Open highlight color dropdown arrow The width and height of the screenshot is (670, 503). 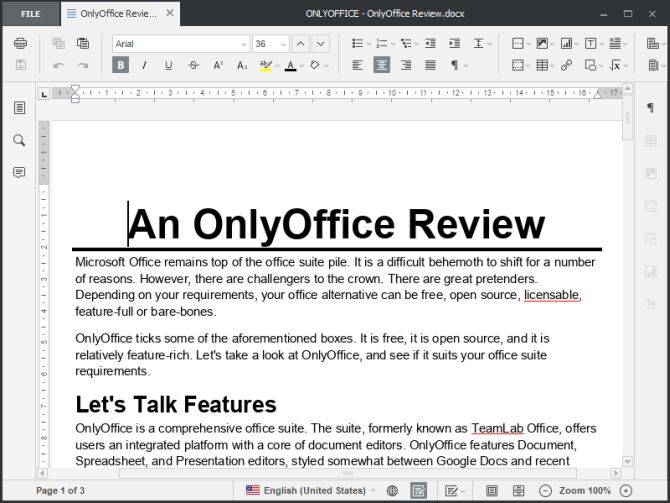click(277, 66)
